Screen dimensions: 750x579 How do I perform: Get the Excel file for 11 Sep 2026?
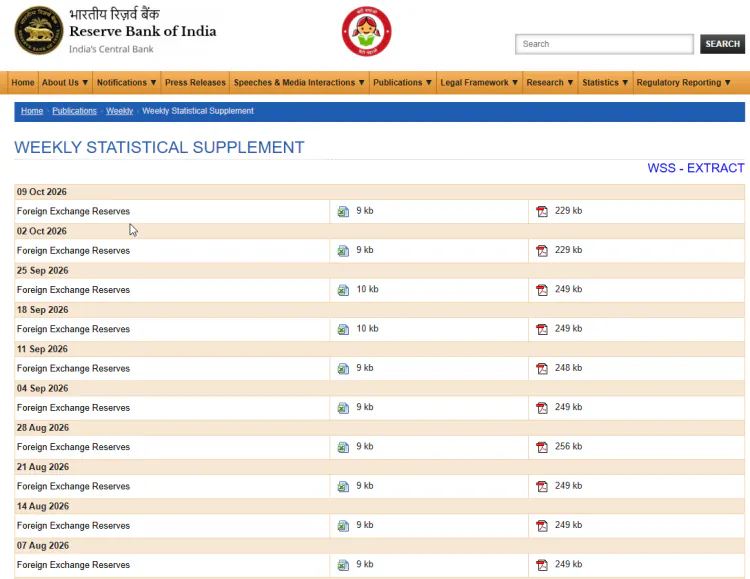(343, 368)
